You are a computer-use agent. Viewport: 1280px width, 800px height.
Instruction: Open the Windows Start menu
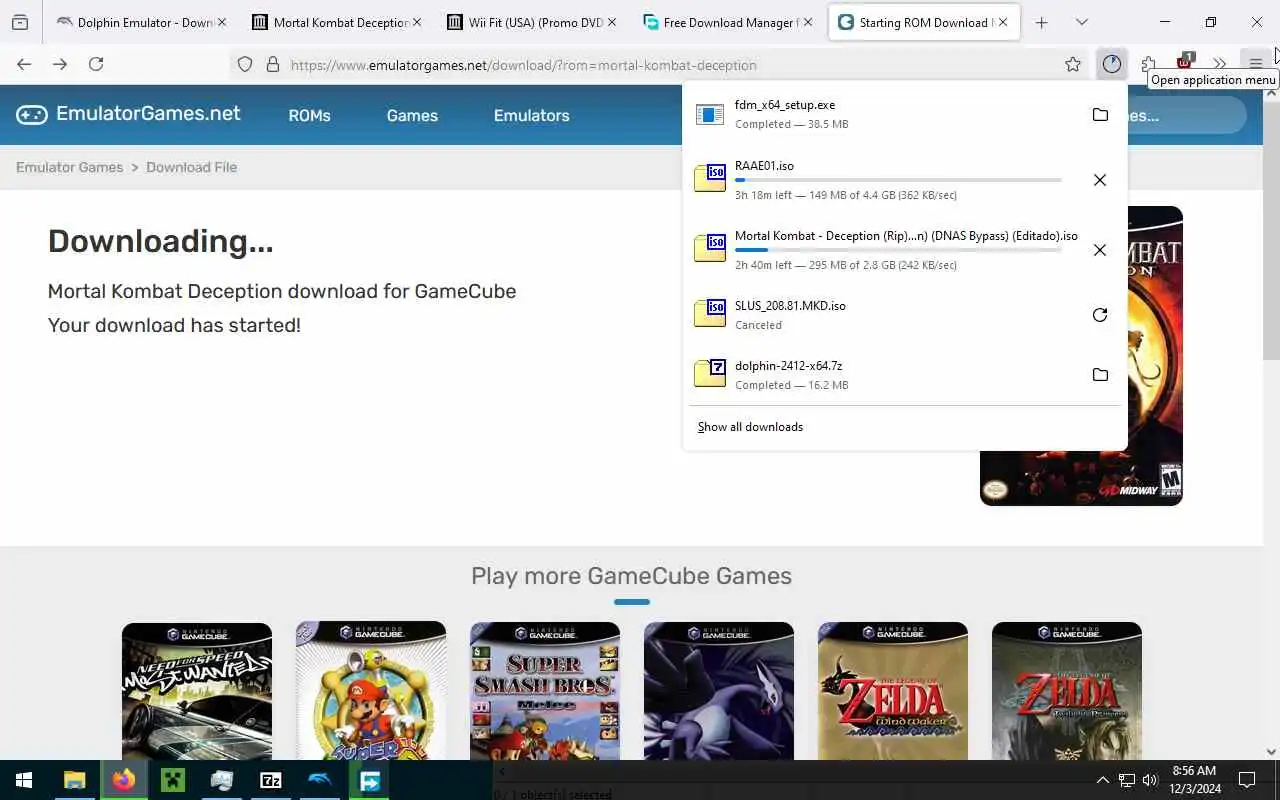[24, 780]
